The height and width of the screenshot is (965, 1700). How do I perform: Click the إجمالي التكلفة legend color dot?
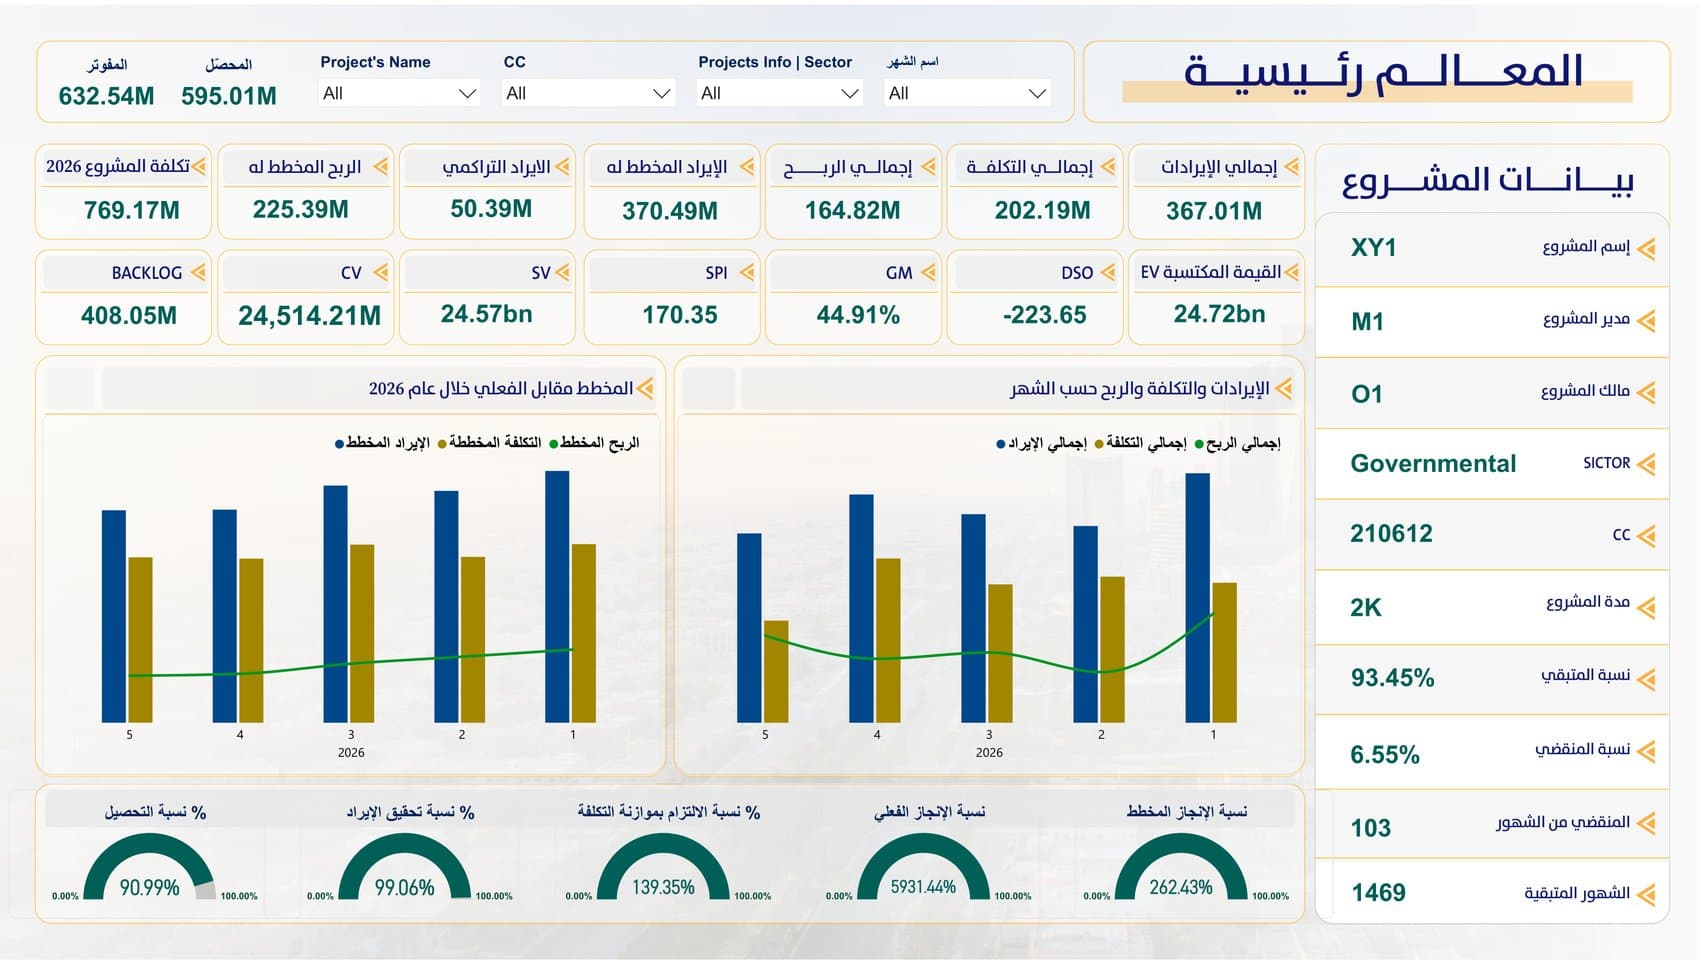pos(1099,444)
